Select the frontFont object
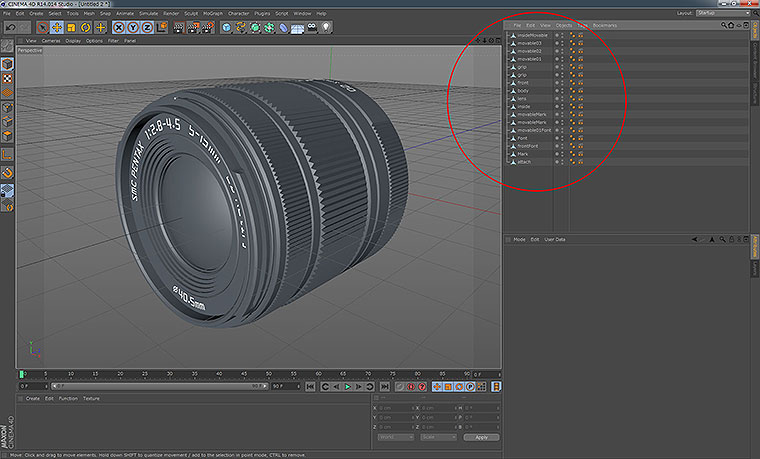This screenshot has height=459, width=760. (528, 146)
